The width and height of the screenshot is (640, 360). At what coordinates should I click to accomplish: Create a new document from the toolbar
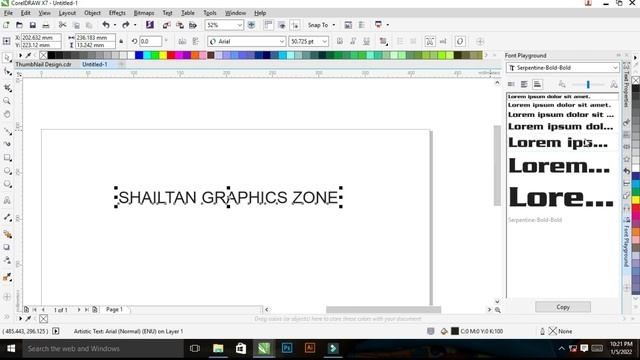(x=6, y=25)
